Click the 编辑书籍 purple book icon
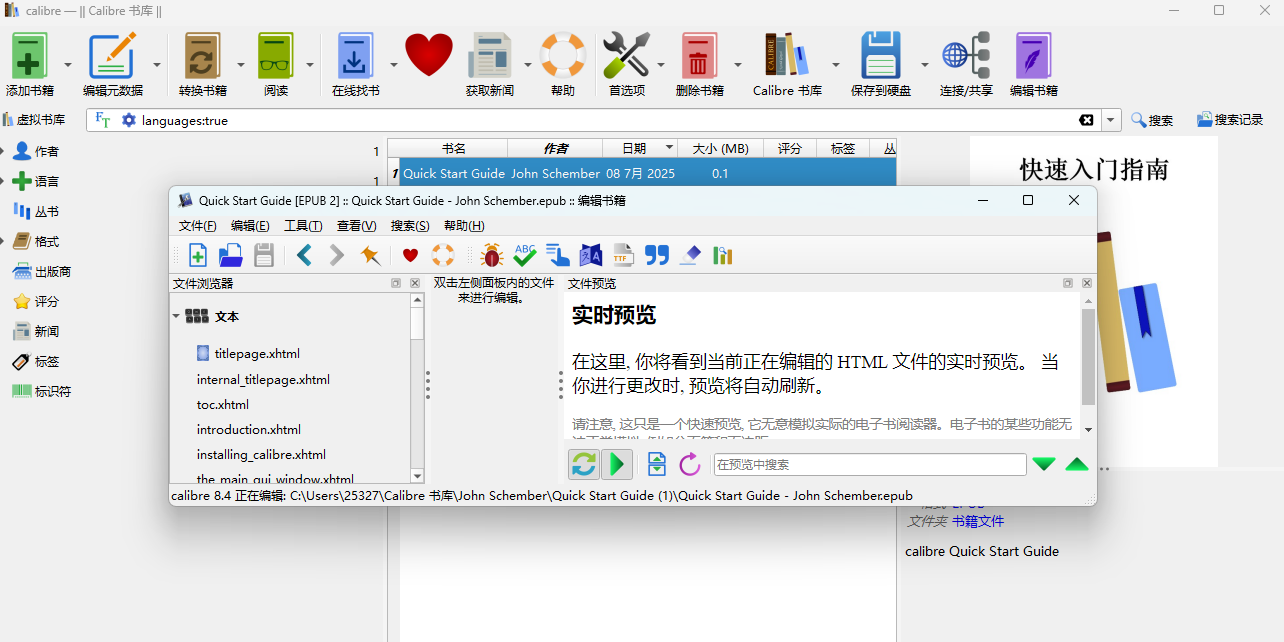The image size is (1284, 642). coord(1033,55)
